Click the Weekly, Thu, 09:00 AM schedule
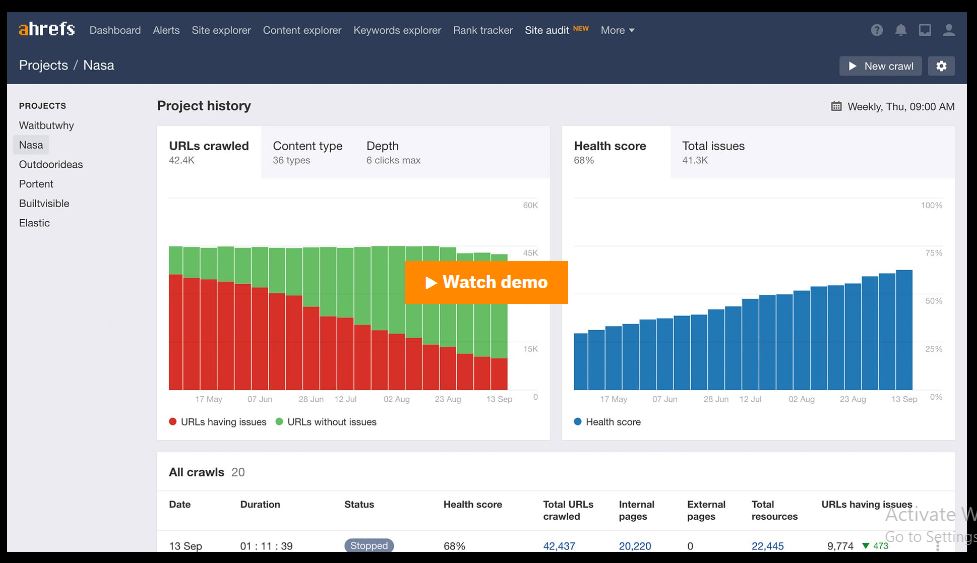The height and width of the screenshot is (563, 977). click(x=900, y=106)
